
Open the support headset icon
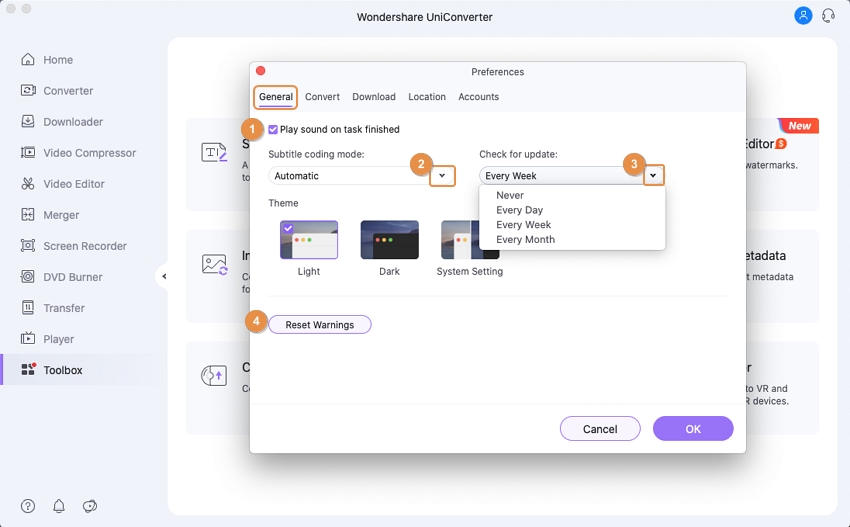click(828, 16)
